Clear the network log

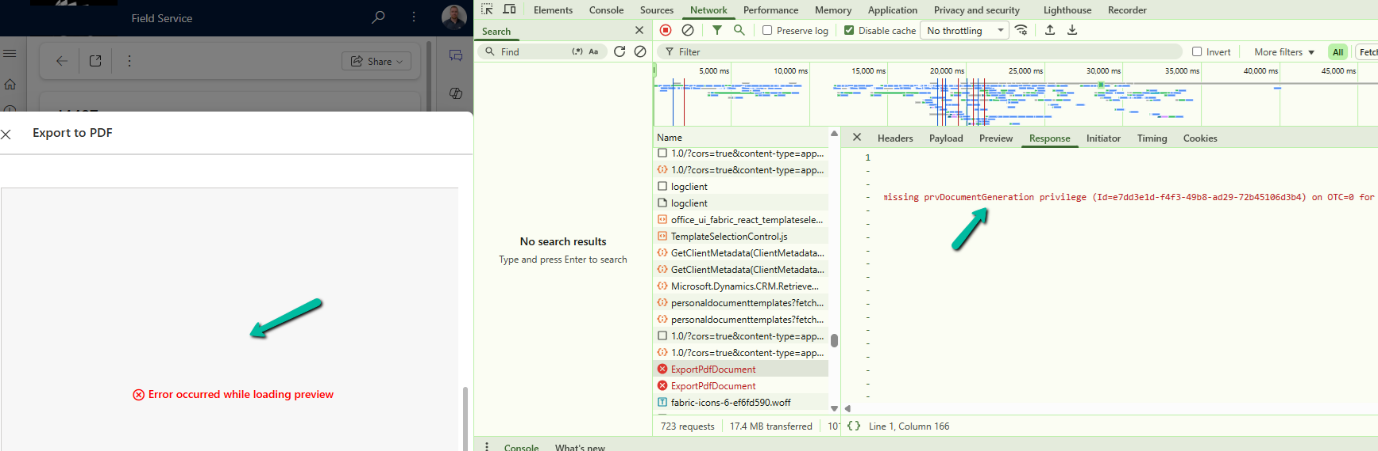(x=687, y=30)
